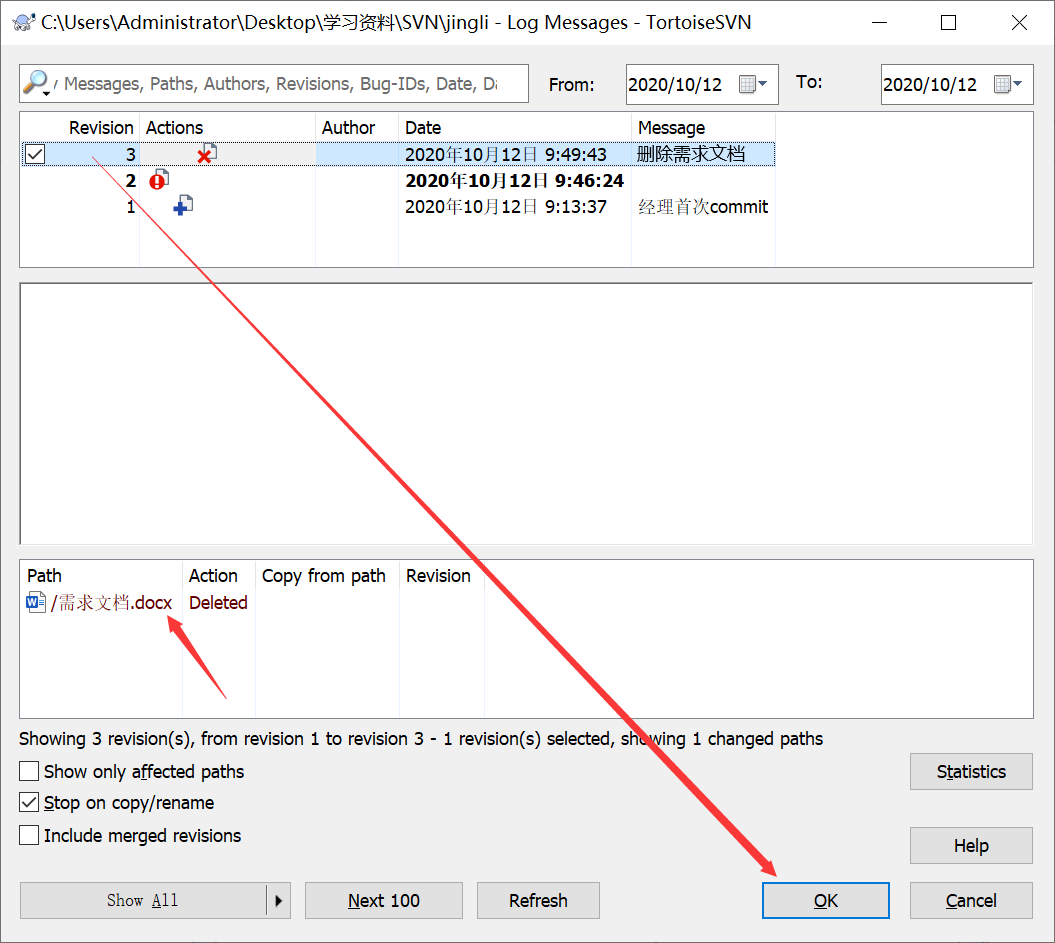Click the TortoiseSVN icon in title bar
This screenshot has height=943, width=1055.
click(24, 22)
